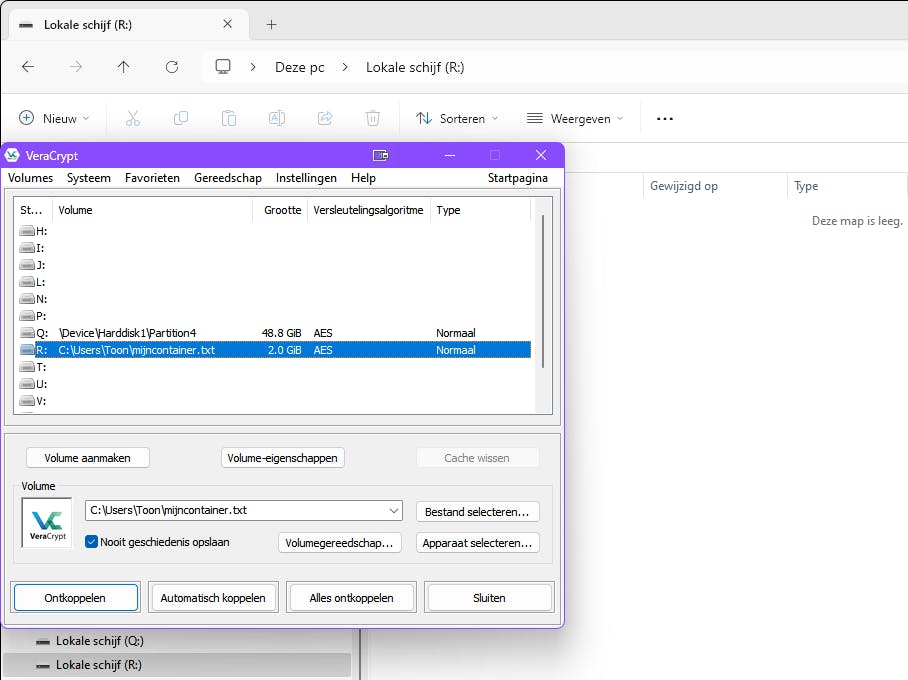This screenshot has height=680, width=908.
Task: Click the Rename icon in Explorer toolbar
Action: click(x=277, y=118)
